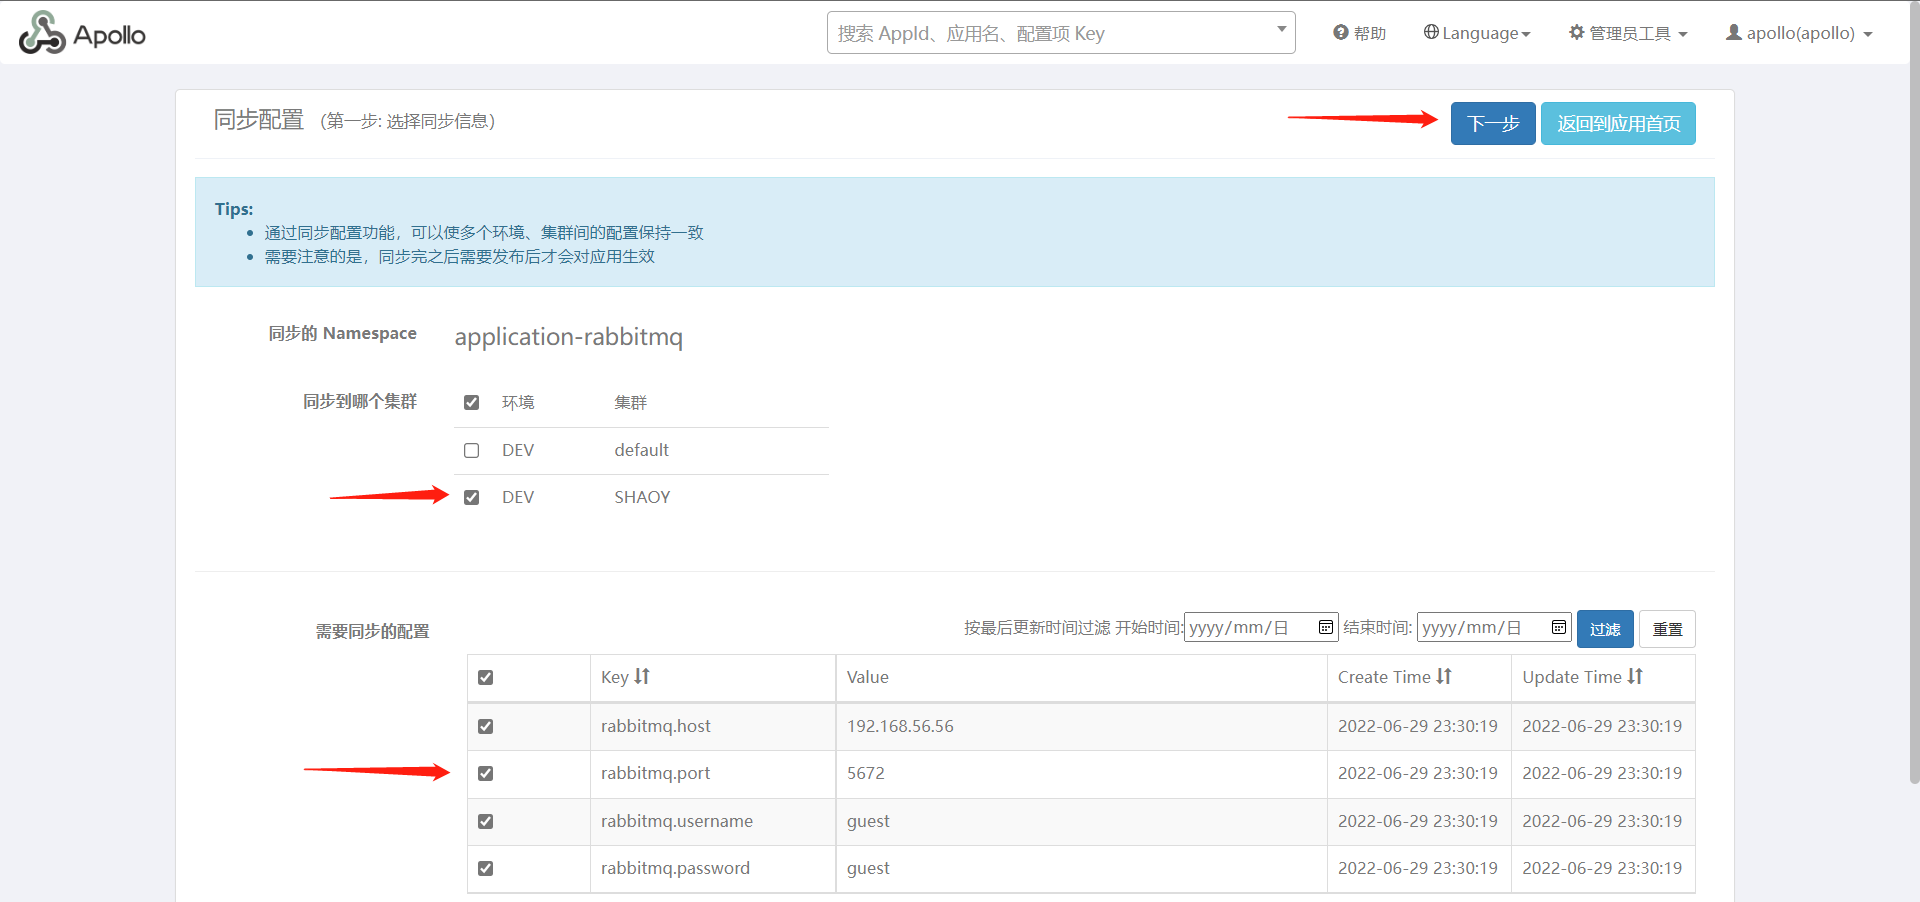The image size is (1920, 902).
Task: Click the 下一步 next step button
Action: coord(1492,124)
